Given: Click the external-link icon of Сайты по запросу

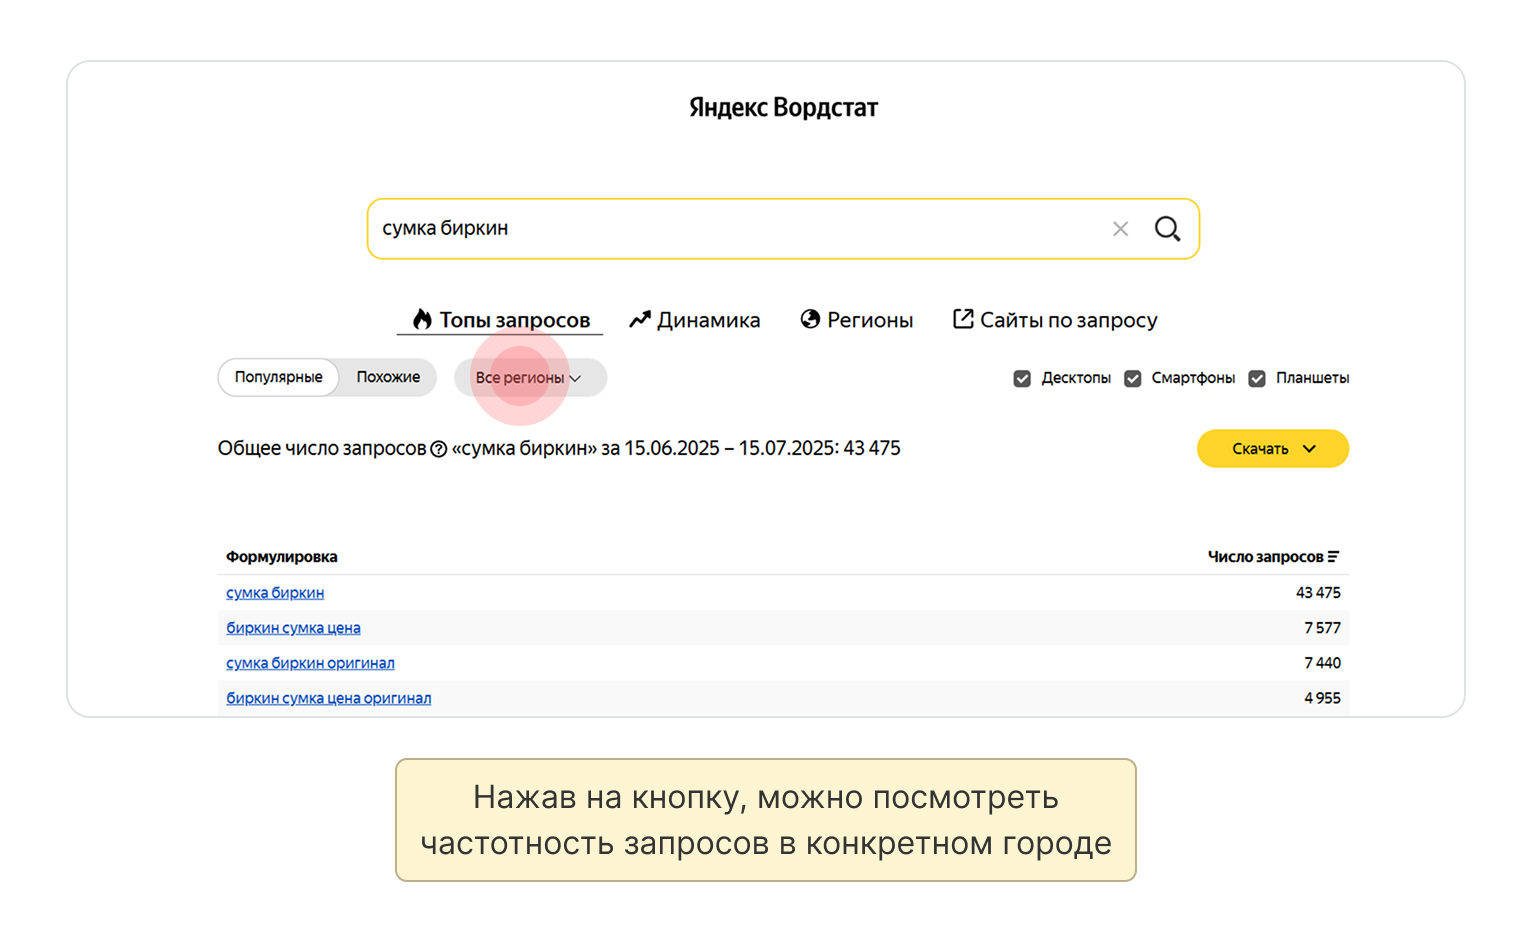Looking at the screenshot, I should pyautogui.click(x=963, y=319).
